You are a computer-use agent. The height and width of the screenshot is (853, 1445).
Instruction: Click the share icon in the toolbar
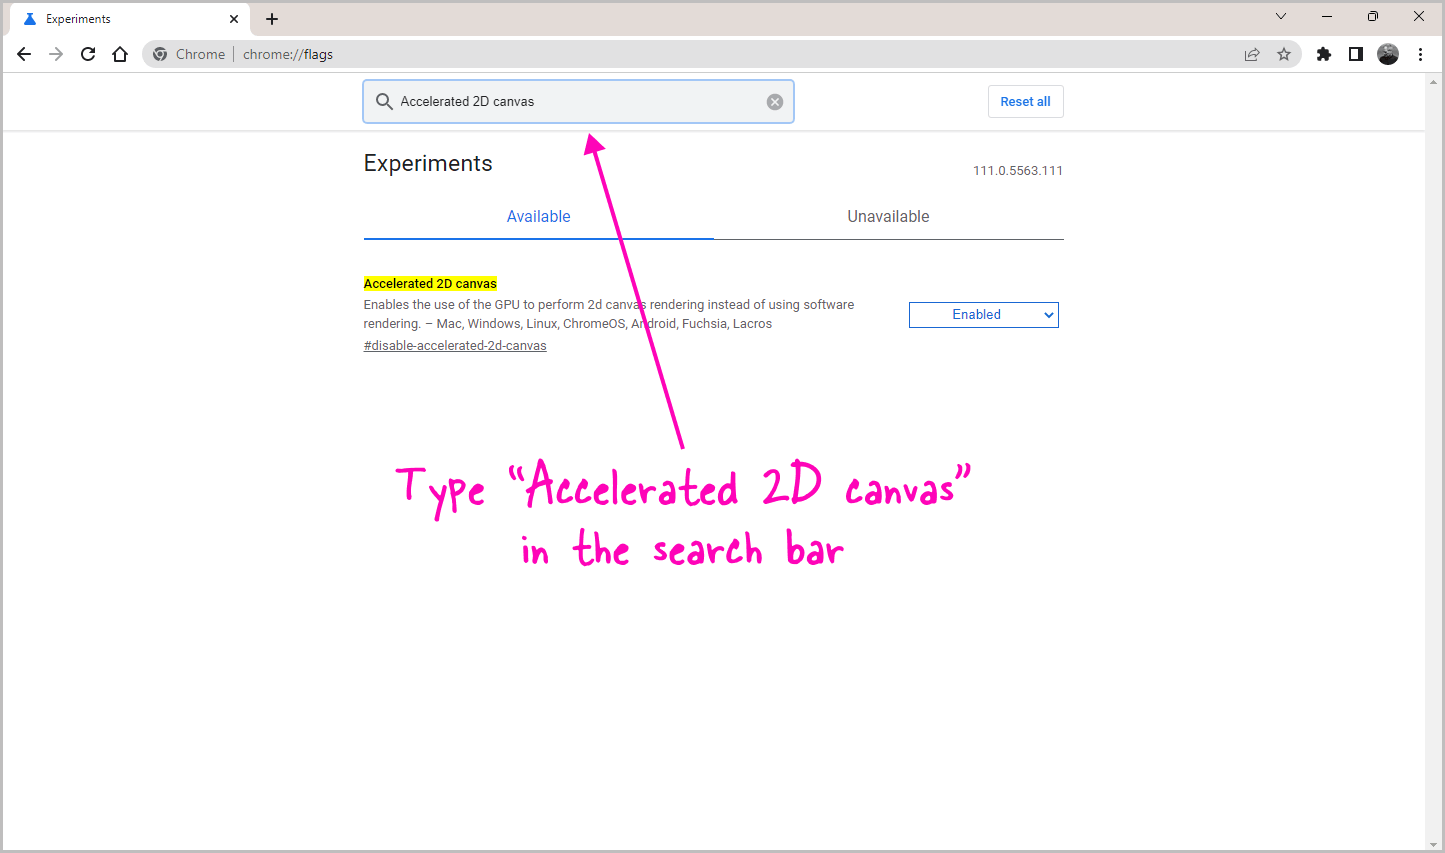point(1252,54)
